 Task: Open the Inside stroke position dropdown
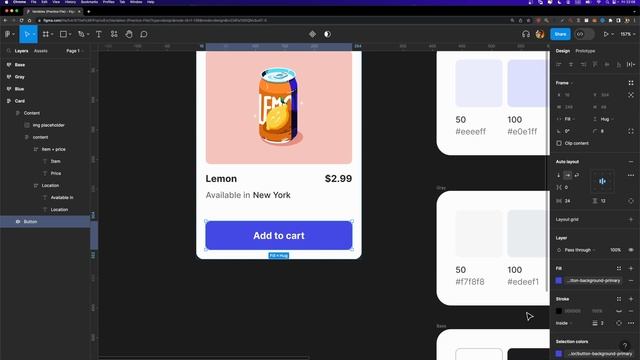click(564, 323)
